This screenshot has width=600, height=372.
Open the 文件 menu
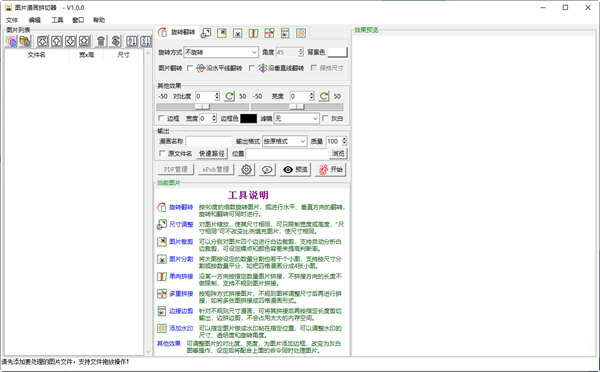pos(11,20)
